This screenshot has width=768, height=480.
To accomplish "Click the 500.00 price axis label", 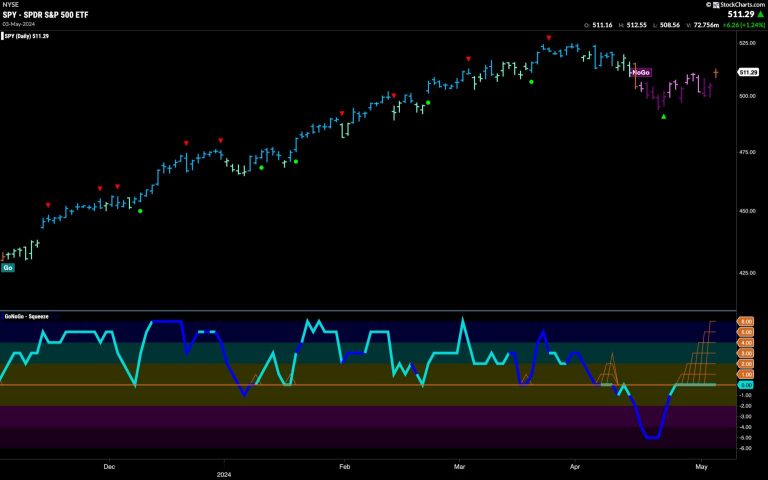I will pos(747,96).
